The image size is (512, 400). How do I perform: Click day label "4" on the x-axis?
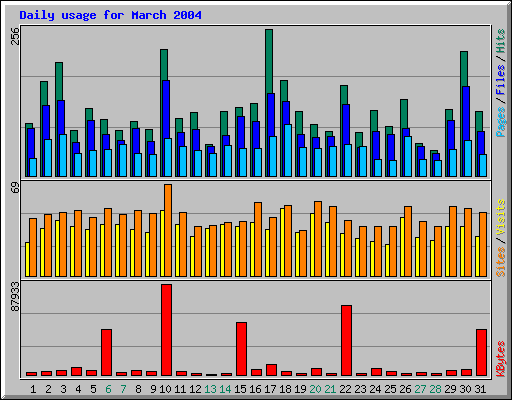pyautogui.click(x=78, y=389)
